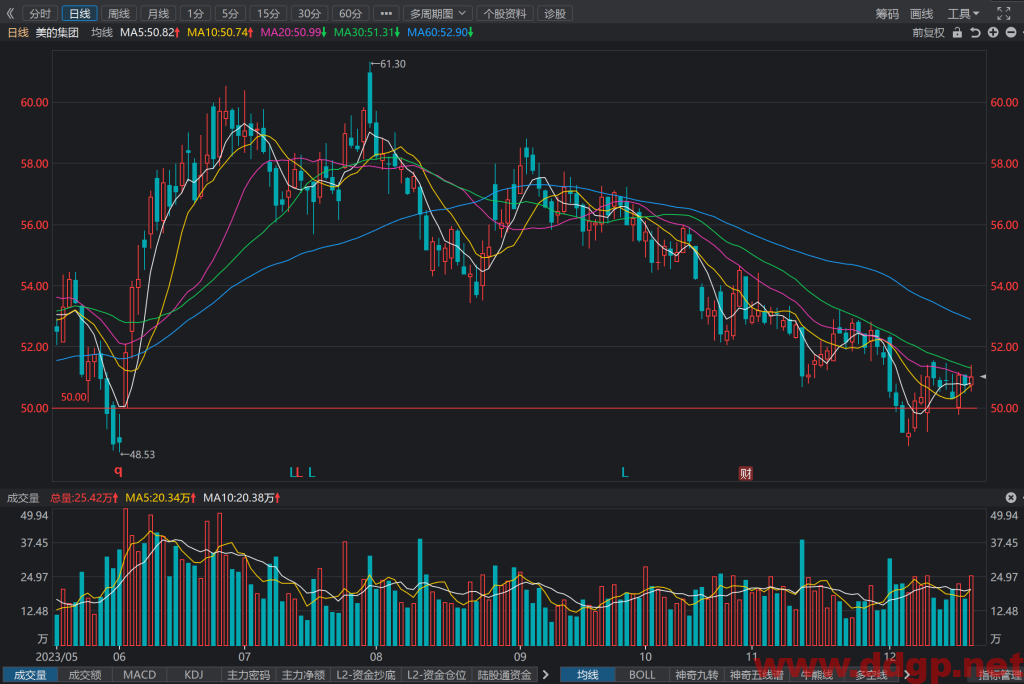The width and height of the screenshot is (1024, 684).
Task: Expand the 多周期图 dropdown
Action: click(438, 14)
